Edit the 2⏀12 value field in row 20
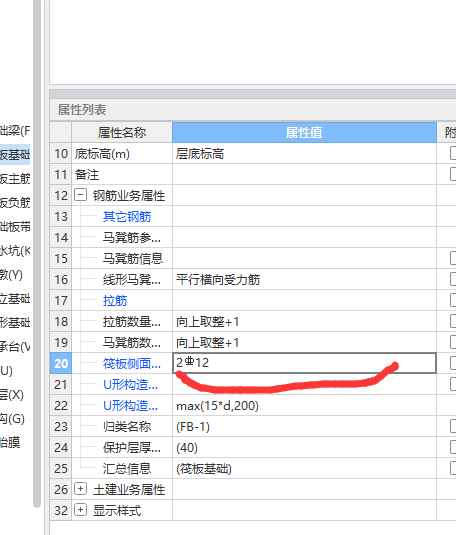Viewport: 456px width, 535px height. [304, 363]
